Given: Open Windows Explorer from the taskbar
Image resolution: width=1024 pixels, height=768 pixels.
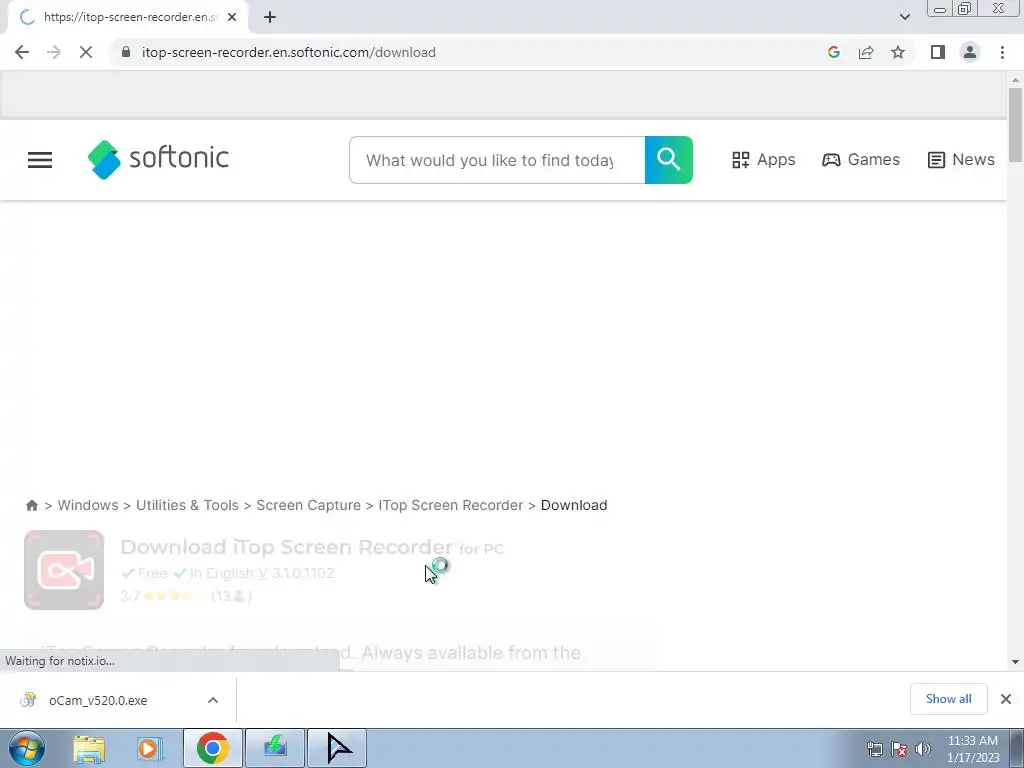Looking at the screenshot, I should click(89, 748).
